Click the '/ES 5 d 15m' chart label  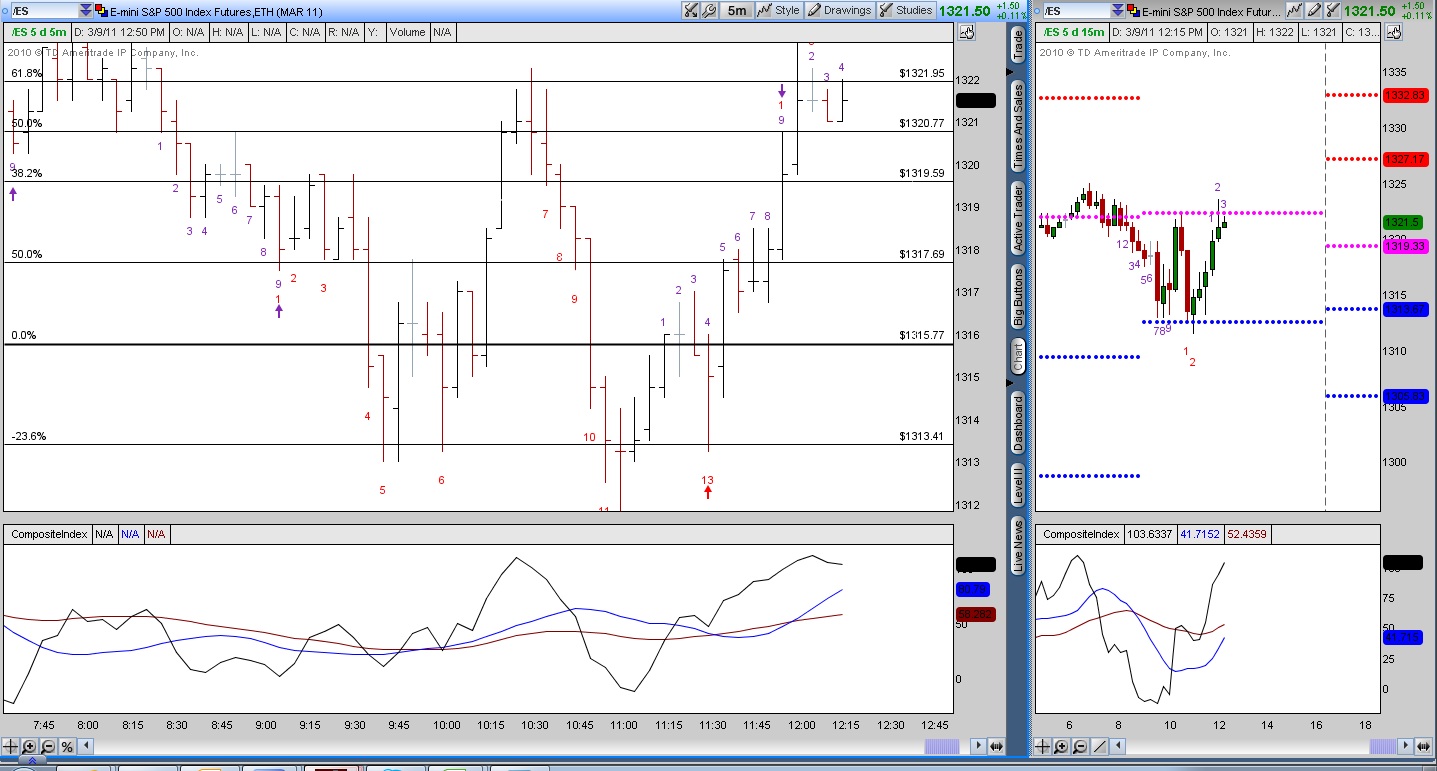(x=1074, y=32)
